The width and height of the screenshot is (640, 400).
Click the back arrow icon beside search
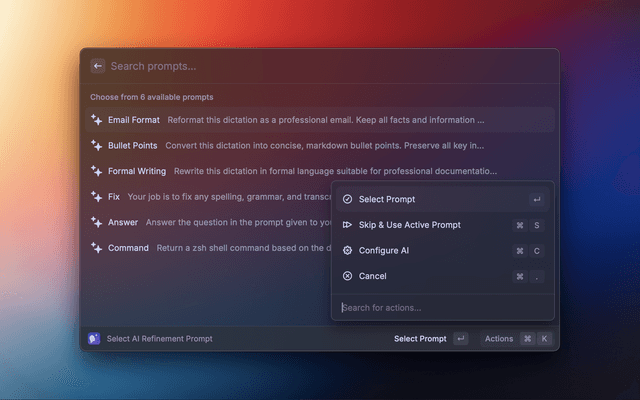coord(97,66)
